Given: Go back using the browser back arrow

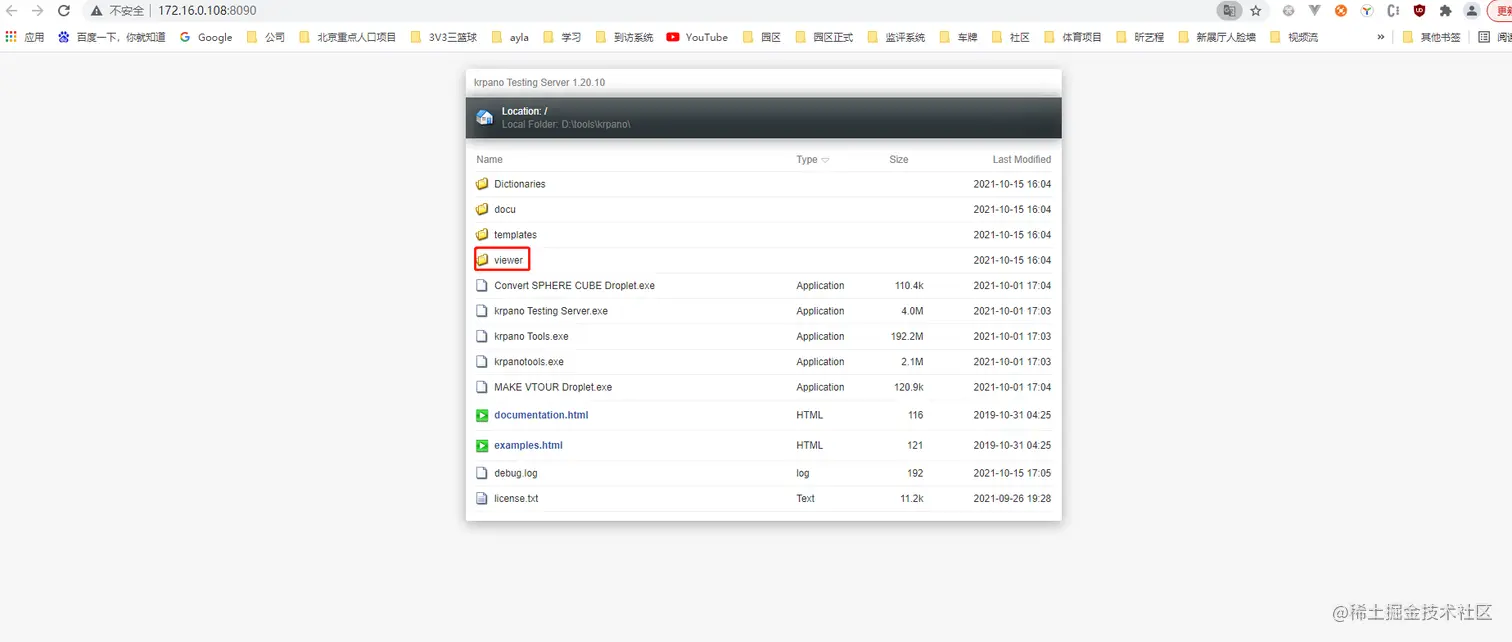Looking at the screenshot, I should (x=12, y=11).
